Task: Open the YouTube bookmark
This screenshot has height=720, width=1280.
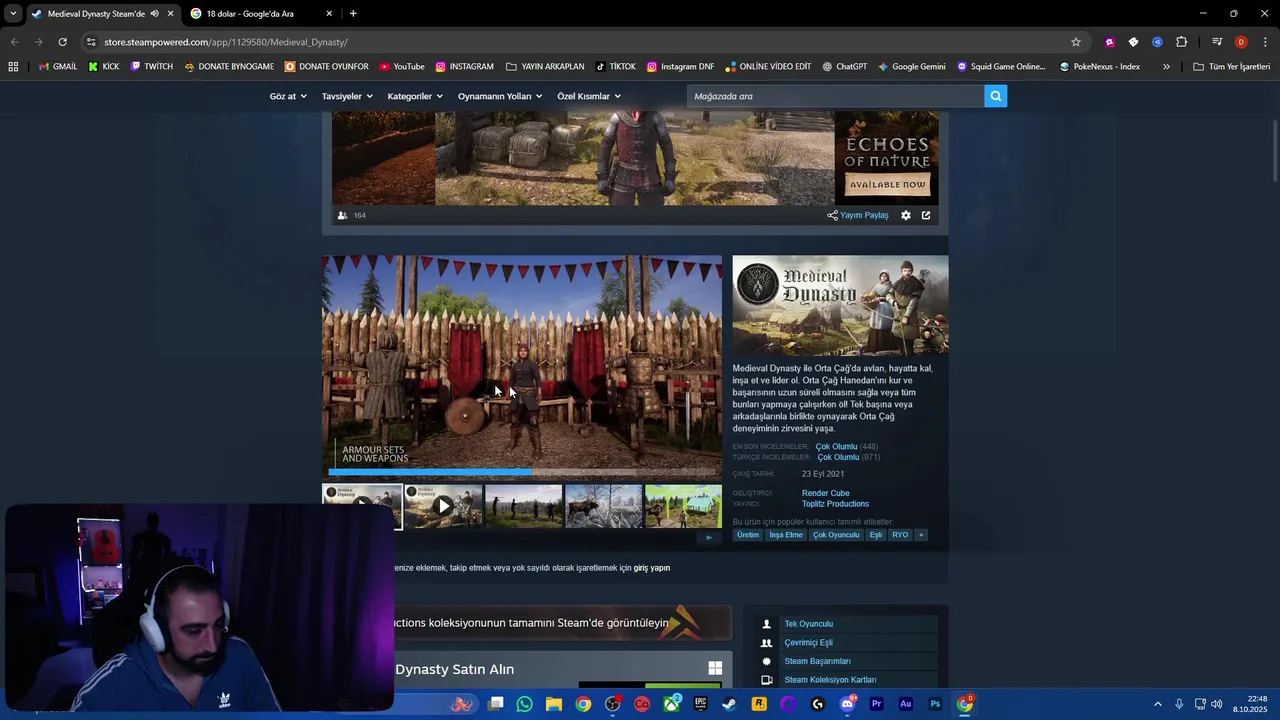Action: [402, 67]
